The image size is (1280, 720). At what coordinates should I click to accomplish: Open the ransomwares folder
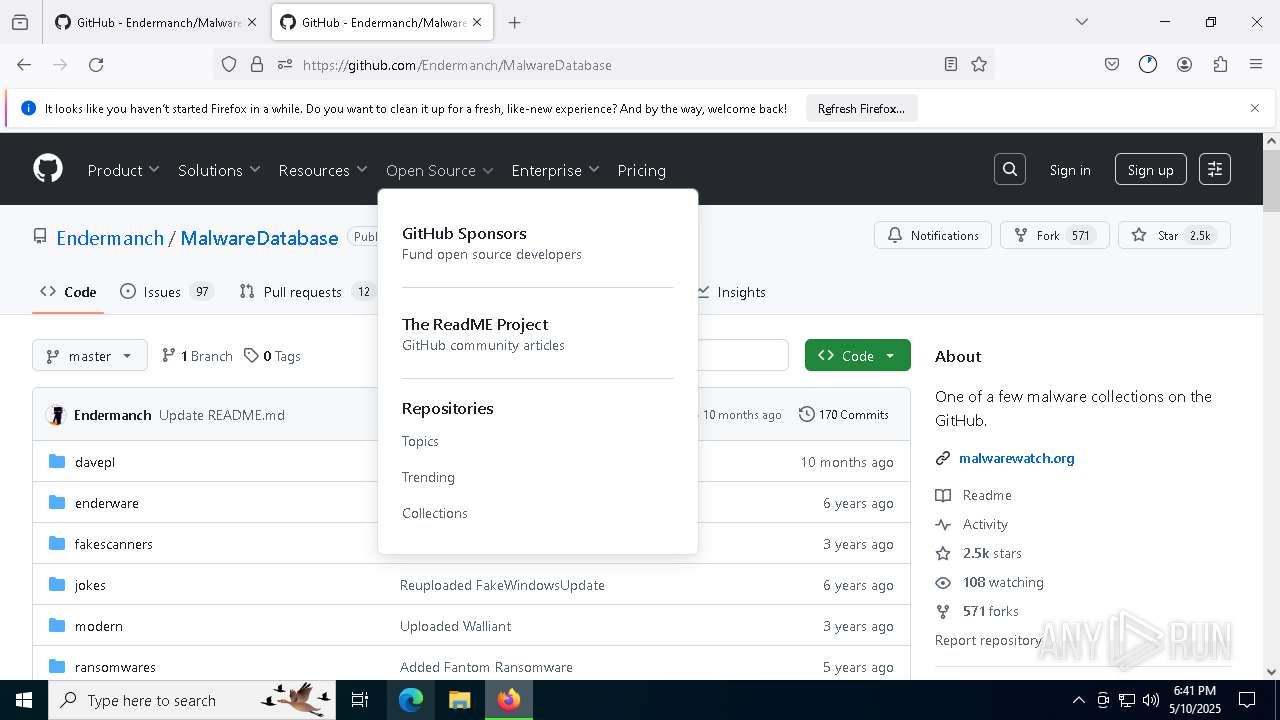click(115, 667)
